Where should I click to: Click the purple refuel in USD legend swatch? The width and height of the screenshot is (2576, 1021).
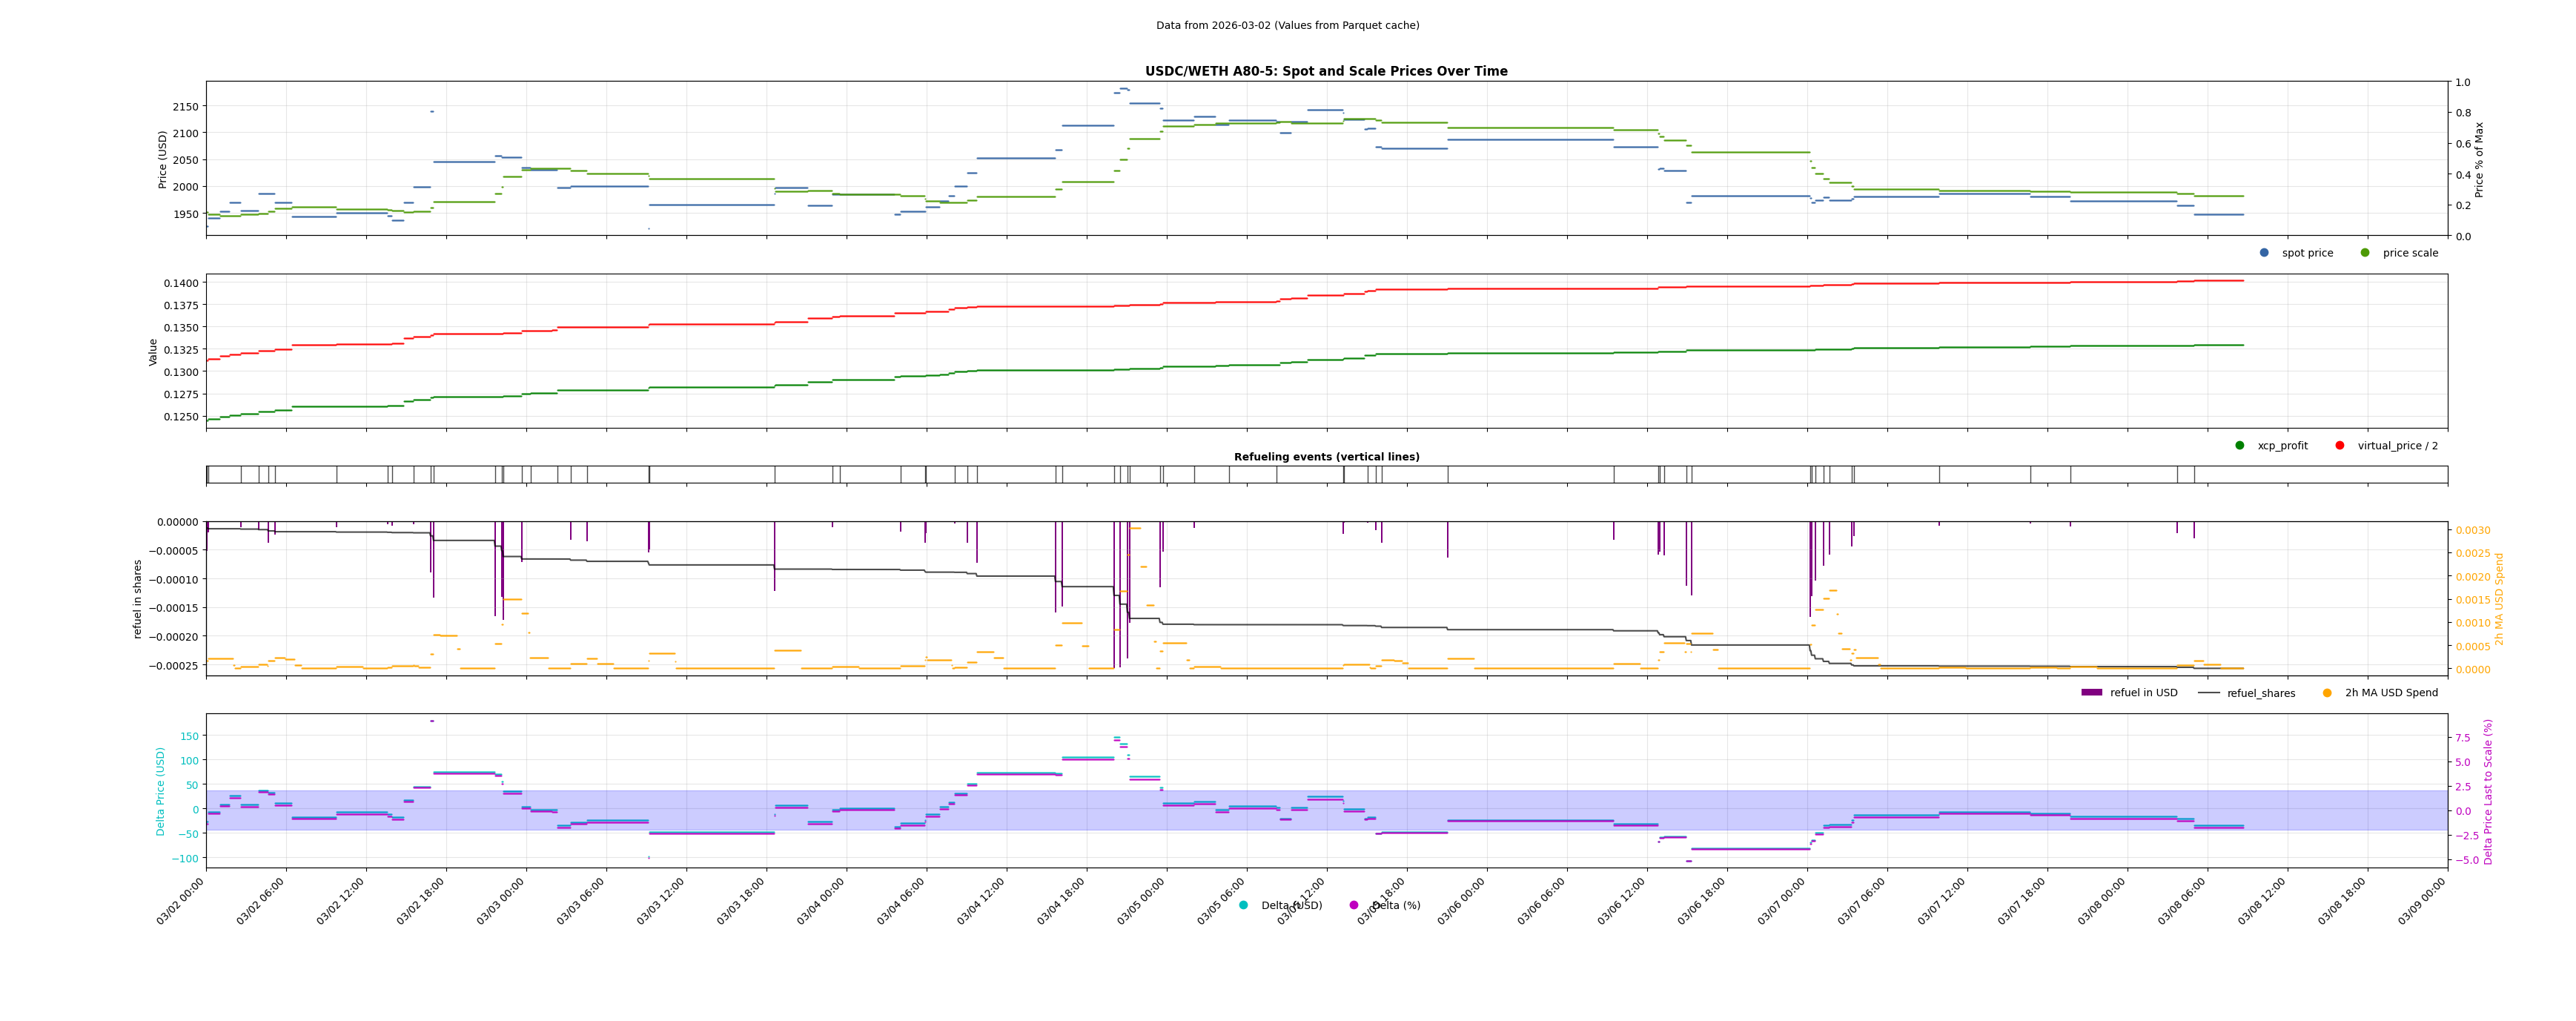(2092, 693)
